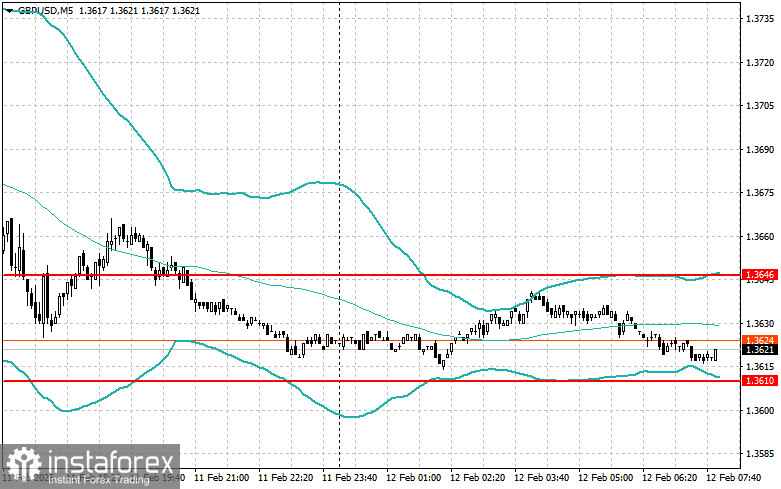Click the 1.3690 price axis value
Viewport: 781px width, 489px height.
coord(760,149)
